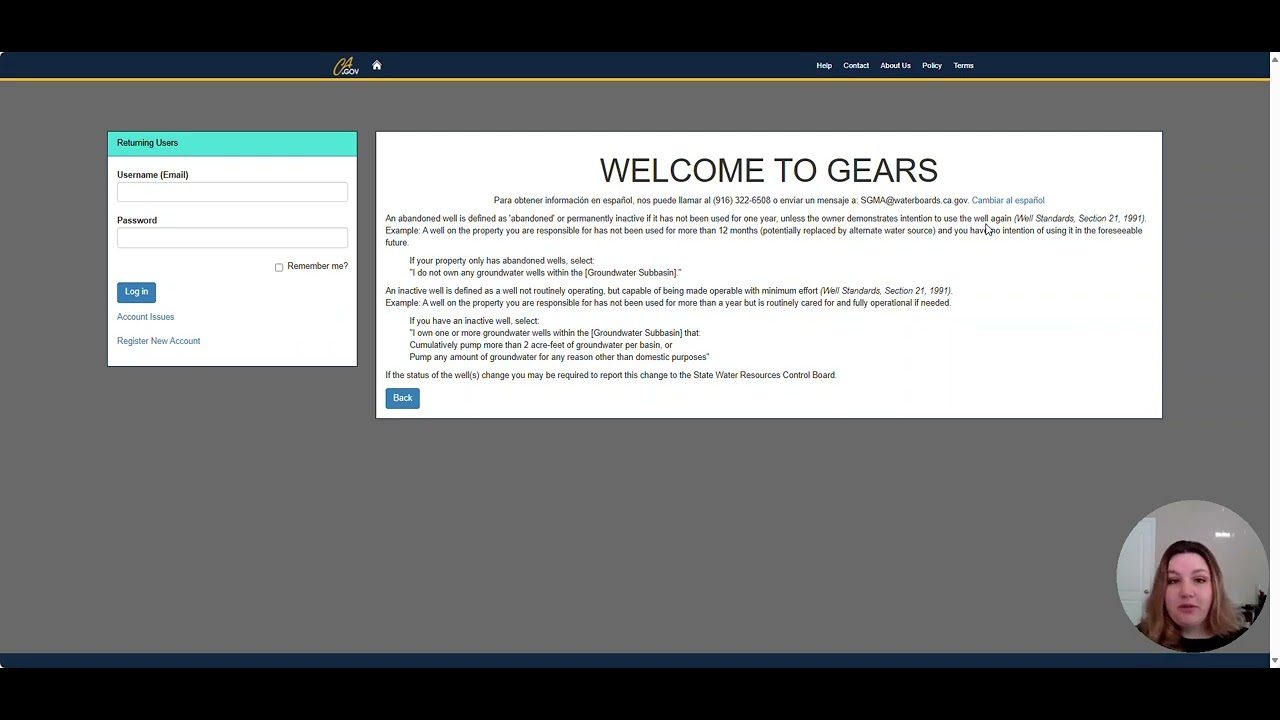Open Register New Account link
Viewport: 1280px width, 720px height.
tap(158, 341)
